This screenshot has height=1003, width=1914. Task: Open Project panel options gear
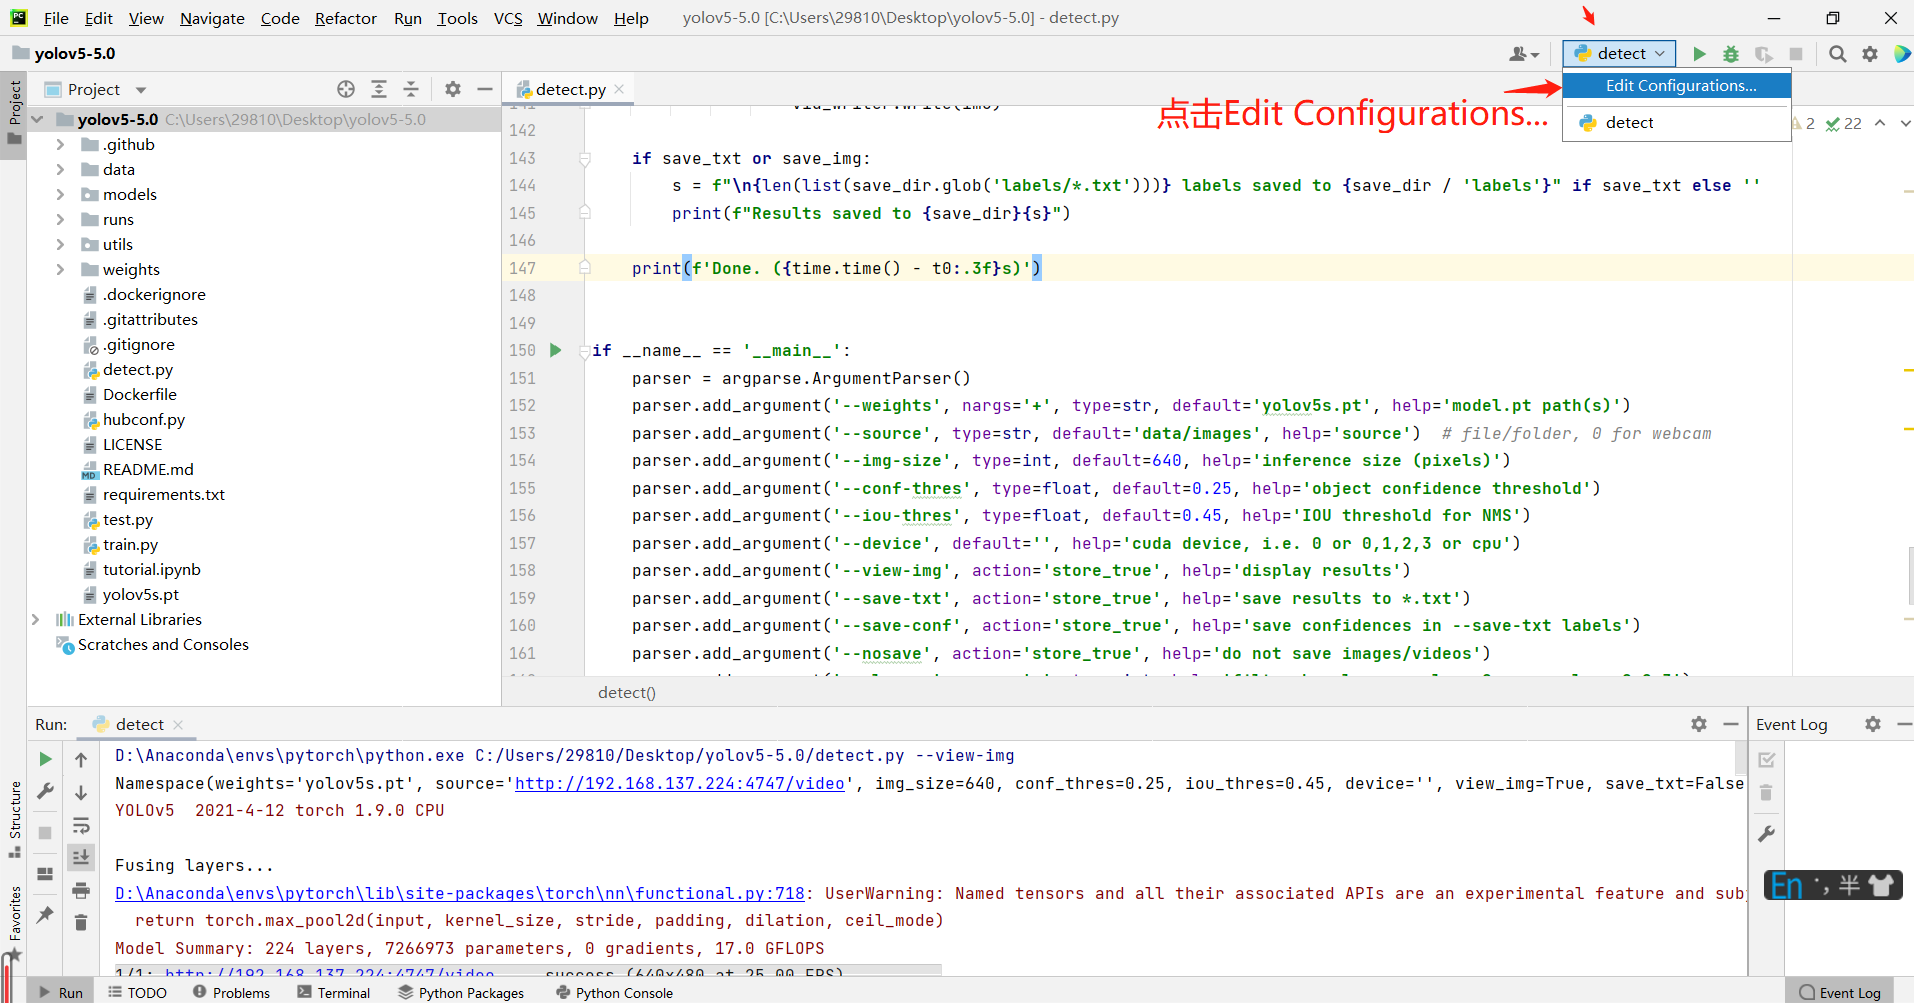[453, 89]
